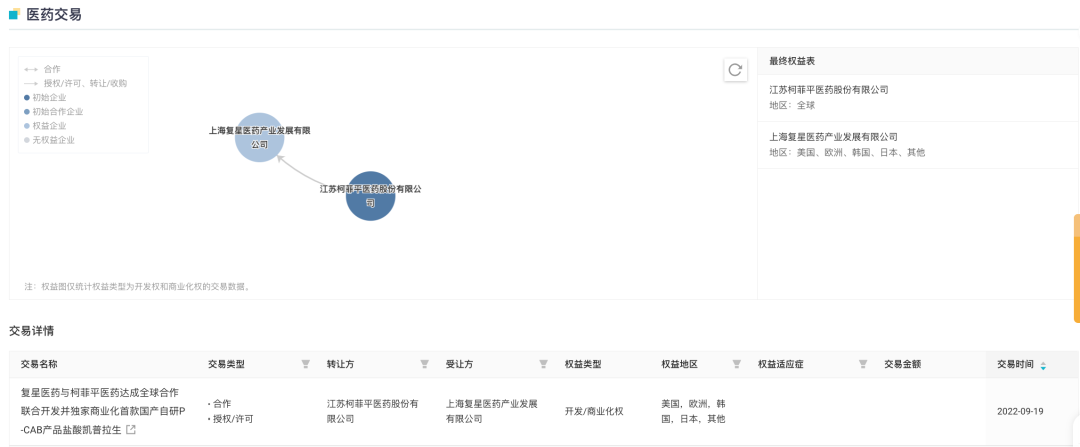Click 授权/许可、转让/收购 legend entry
Viewport: 1080px width, 447px height.
coord(75,83)
